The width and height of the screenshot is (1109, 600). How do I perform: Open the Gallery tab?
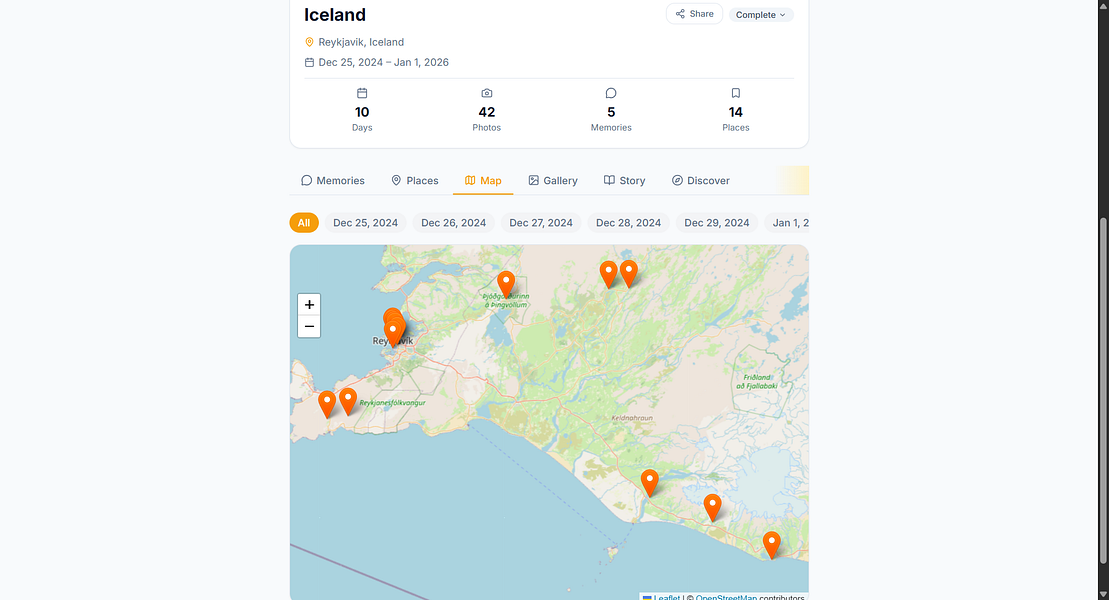(553, 180)
